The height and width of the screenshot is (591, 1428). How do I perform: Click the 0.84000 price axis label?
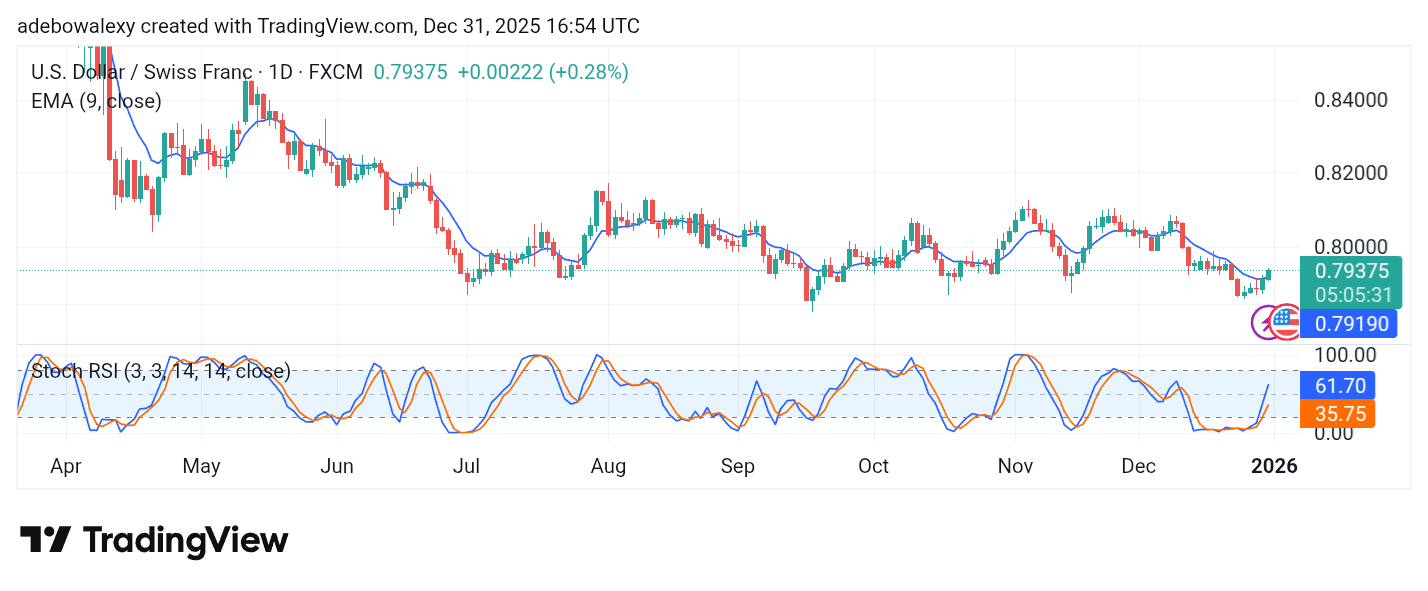point(1351,100)
